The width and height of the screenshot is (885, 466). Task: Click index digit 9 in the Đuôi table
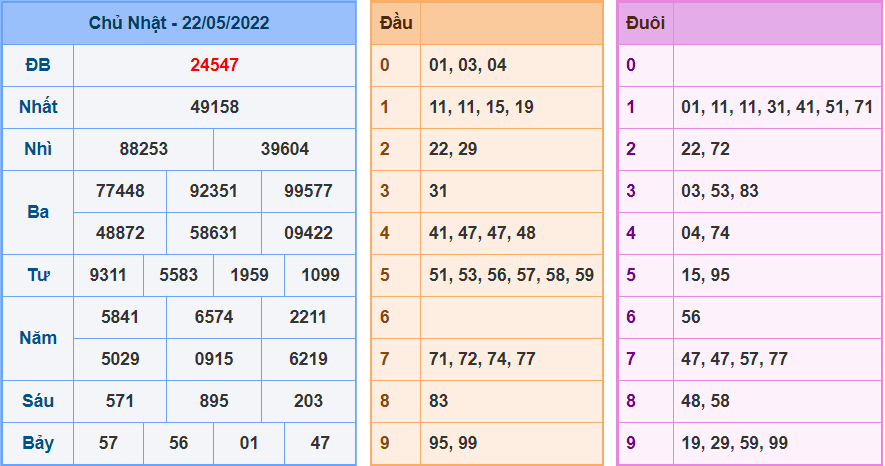pos(631,443)
